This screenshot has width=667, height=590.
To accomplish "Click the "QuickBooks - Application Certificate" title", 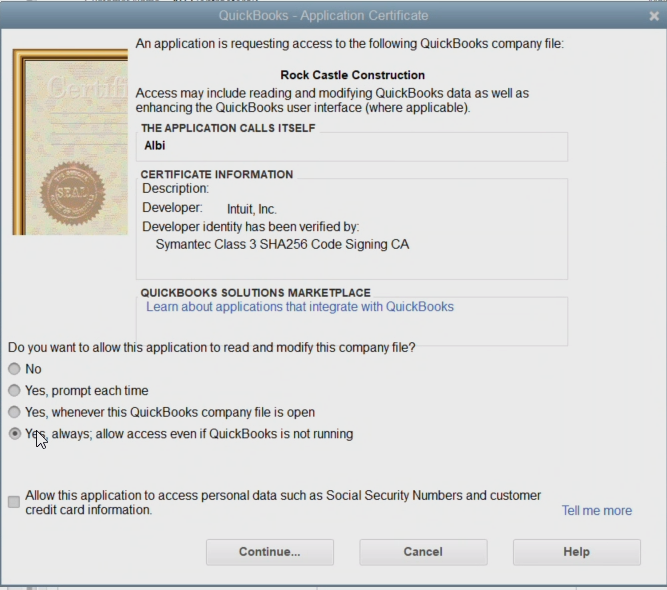I will click(x=323, y=16).
